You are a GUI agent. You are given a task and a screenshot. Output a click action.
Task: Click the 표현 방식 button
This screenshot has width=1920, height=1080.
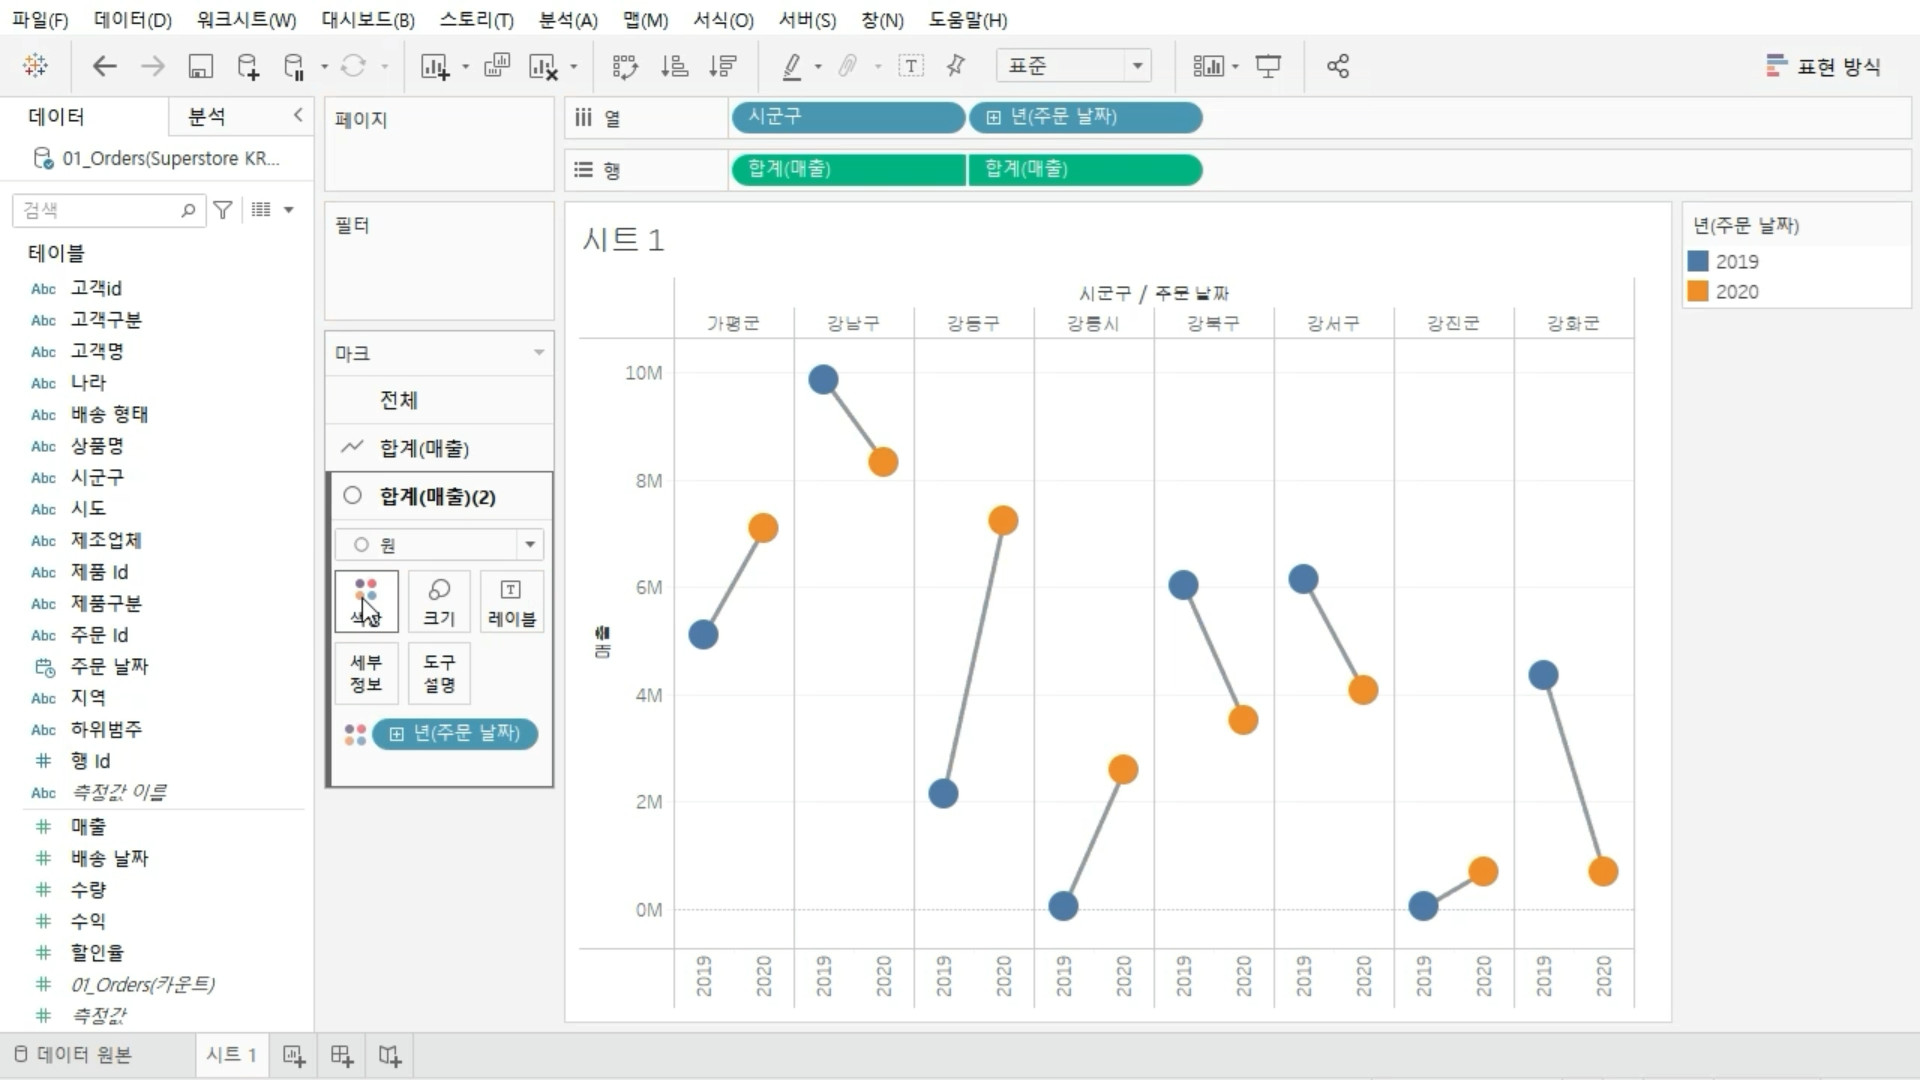[x=1822, y=67]
